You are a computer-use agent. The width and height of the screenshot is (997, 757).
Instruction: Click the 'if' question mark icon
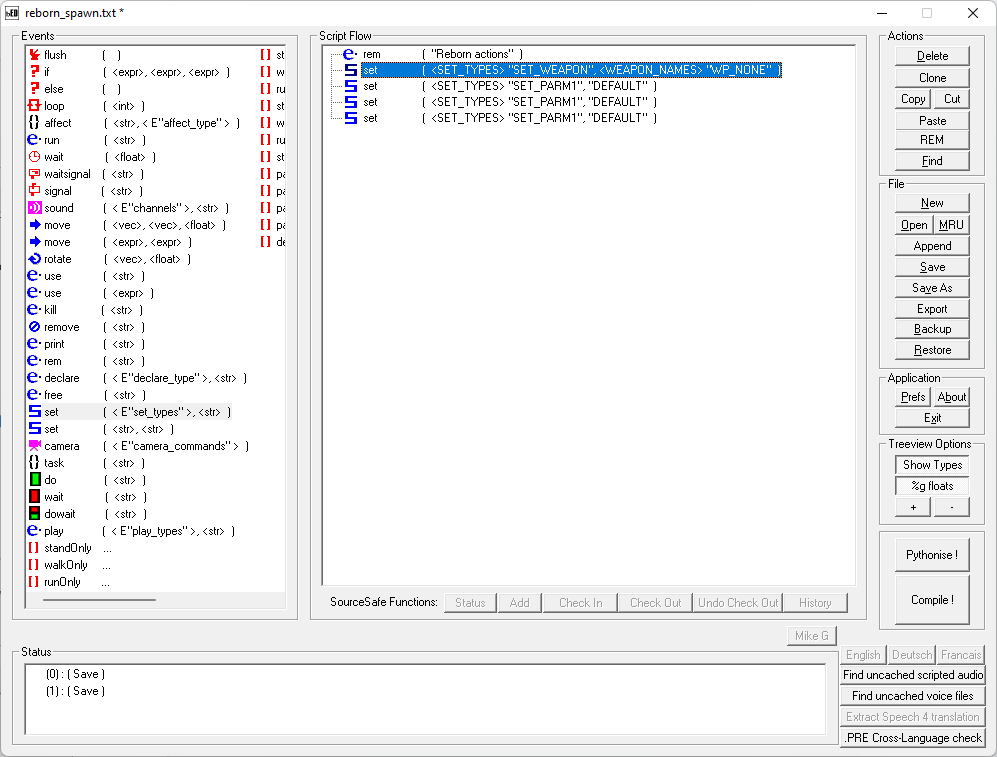(x=34, y=72)
